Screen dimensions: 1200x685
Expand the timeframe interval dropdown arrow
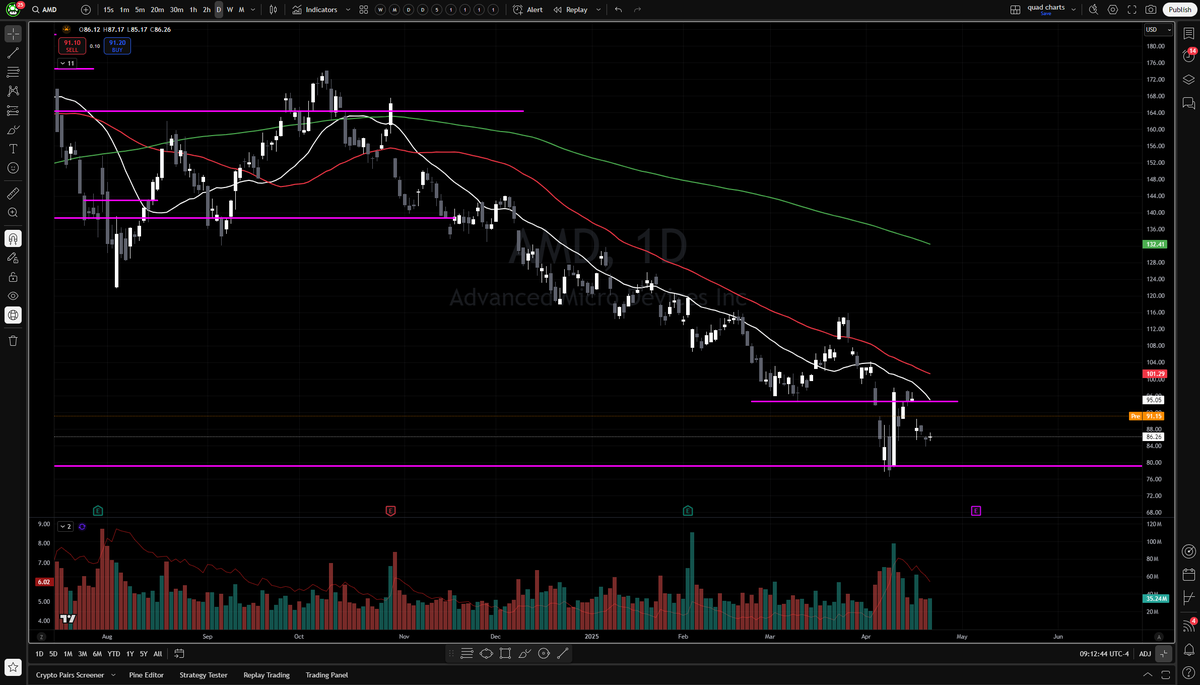253,9
